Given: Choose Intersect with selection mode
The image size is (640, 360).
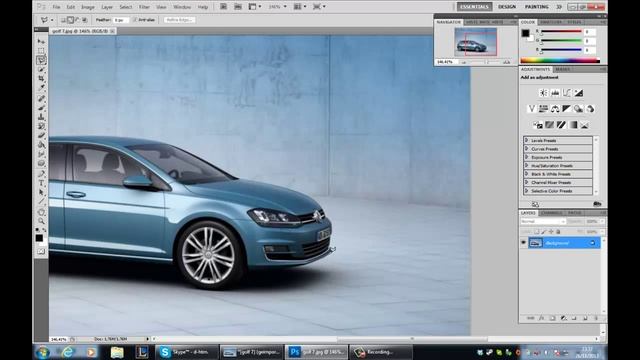Looking at the screenshot, I should click(x=85, y=20).
